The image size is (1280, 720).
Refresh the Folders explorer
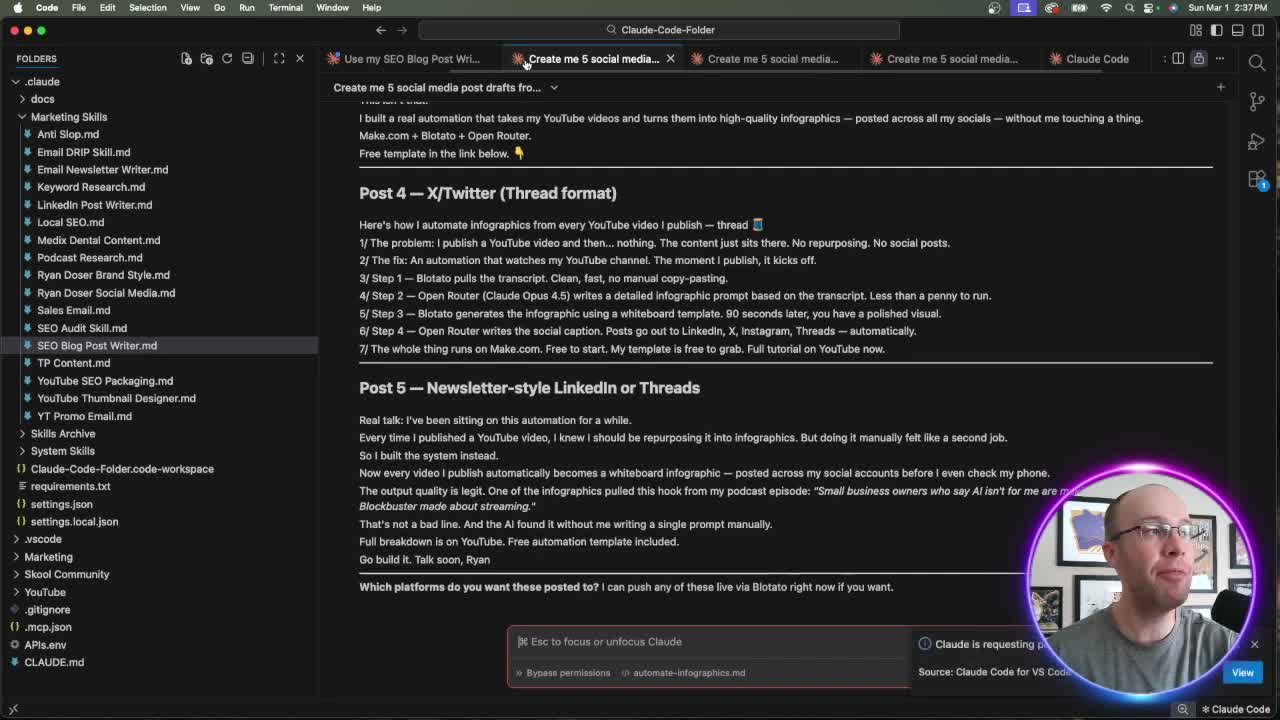(227, 58)
